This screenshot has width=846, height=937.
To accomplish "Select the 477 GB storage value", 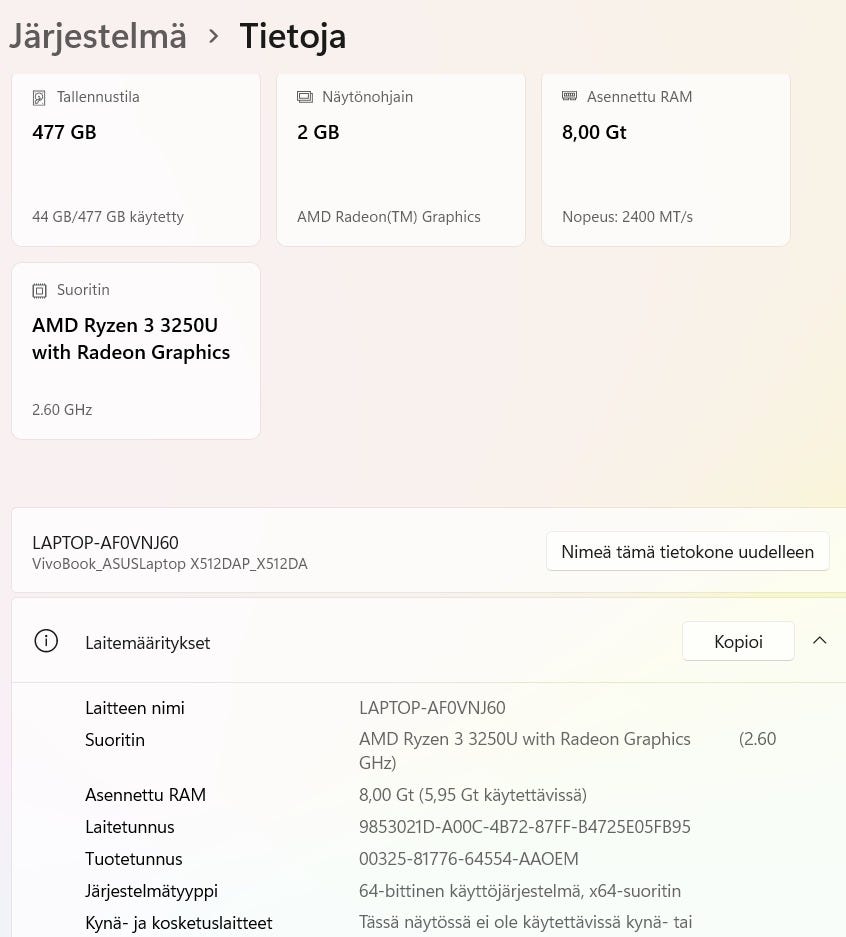I will click(64, 132).
